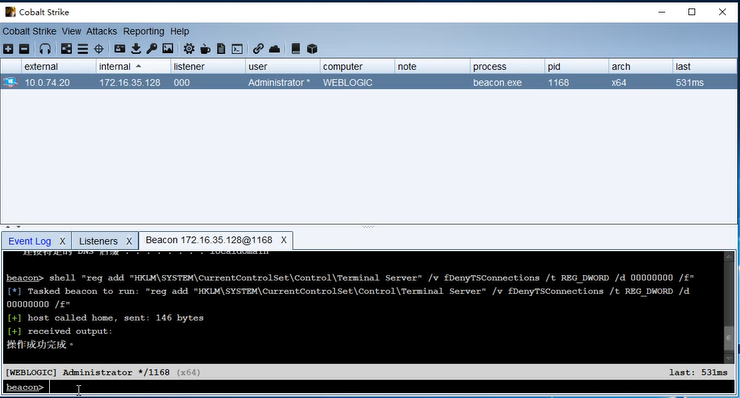This screenshot has width=740, height=398.
Task: Click the Connect to team server plus icon
Action: point(8,49)
